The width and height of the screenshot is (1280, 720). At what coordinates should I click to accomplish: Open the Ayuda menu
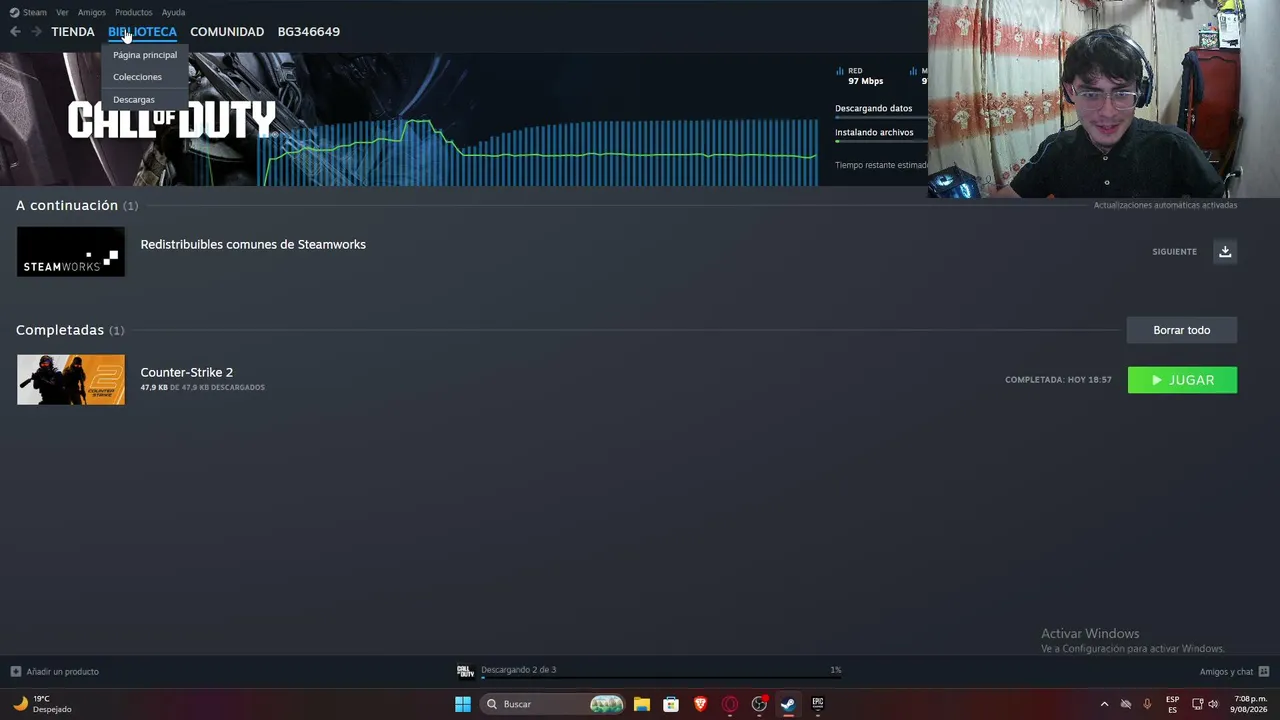[173, 12]
